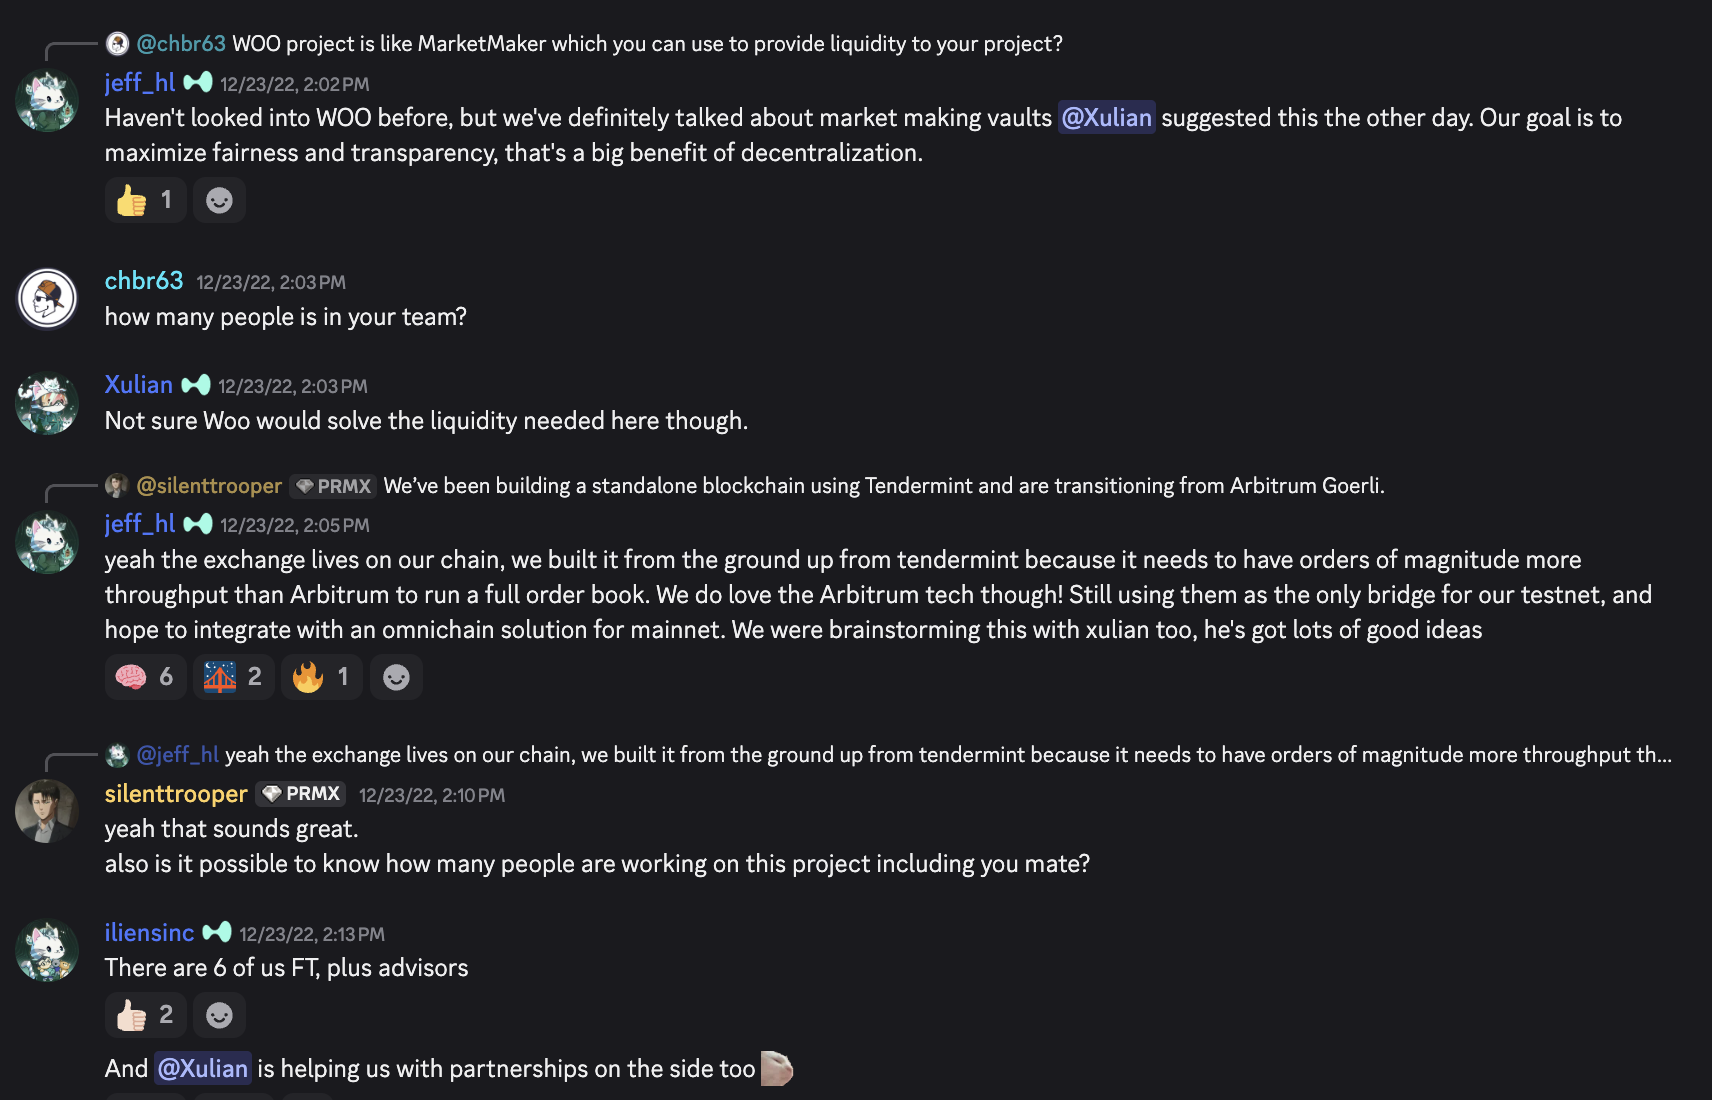Toggle thumbs up reaction on jeff_hl's WOO reply
The image size is (1712, 1100).
(145, 201)
